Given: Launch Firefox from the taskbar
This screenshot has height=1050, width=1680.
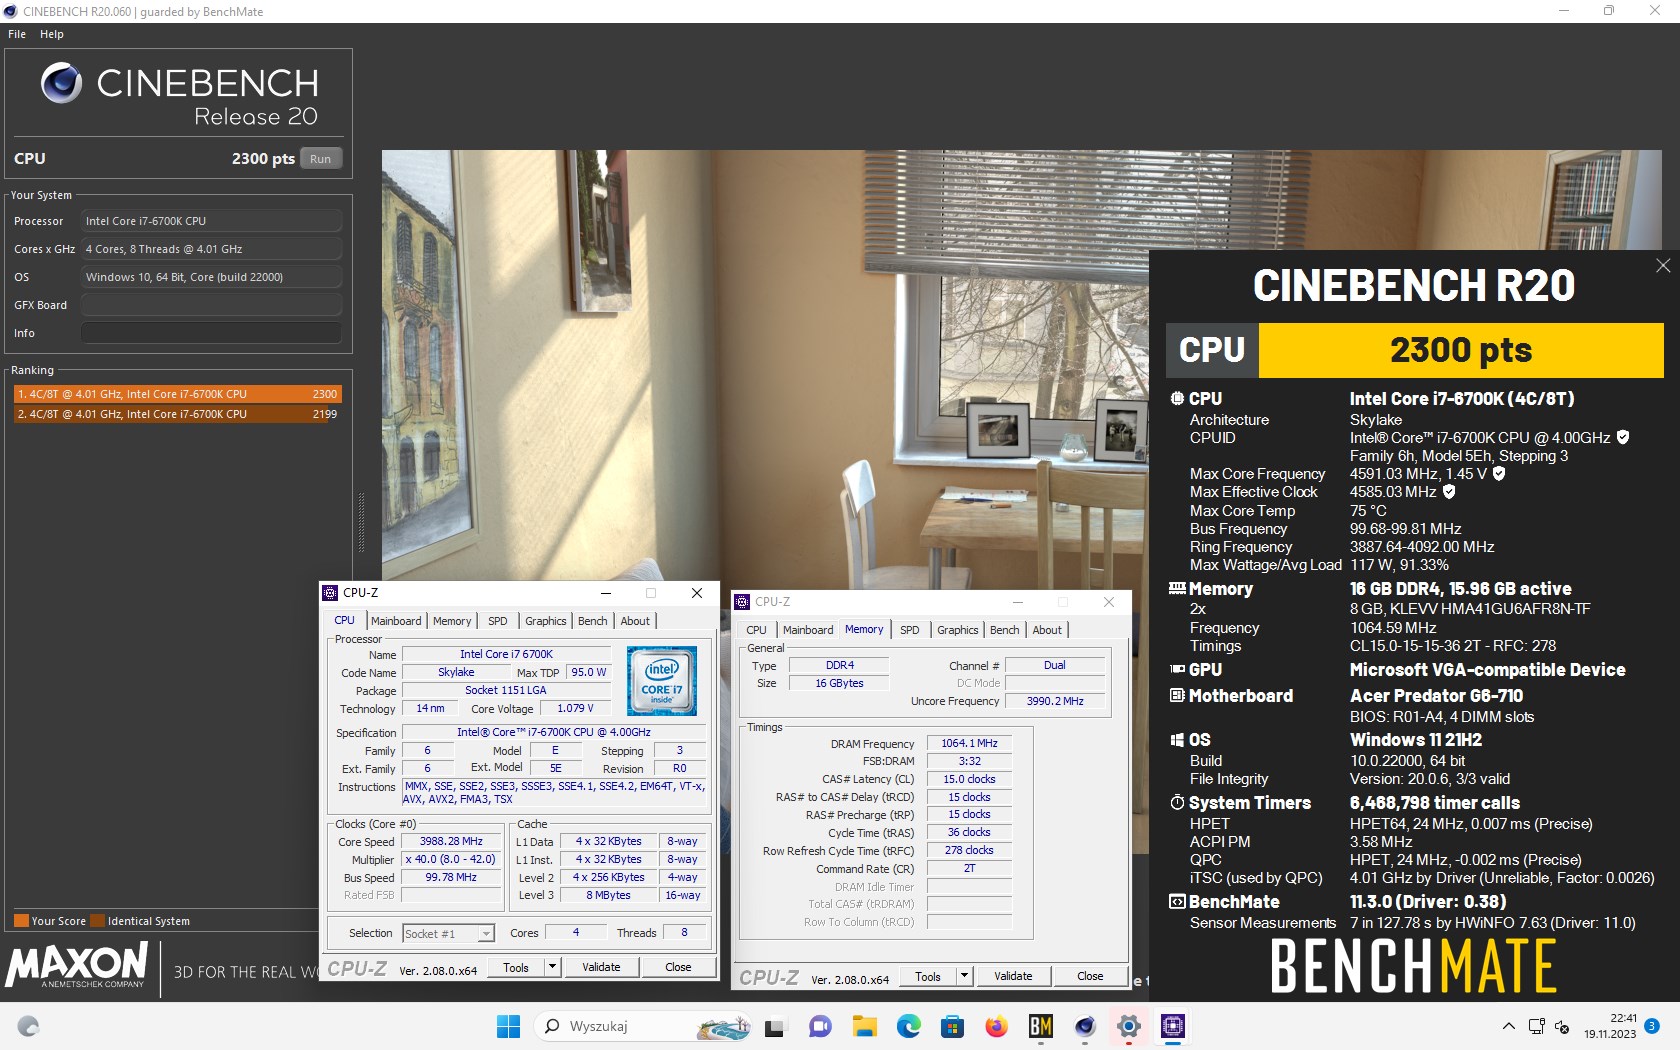Looking at the screenshot, I should [x=996, y=1026].
